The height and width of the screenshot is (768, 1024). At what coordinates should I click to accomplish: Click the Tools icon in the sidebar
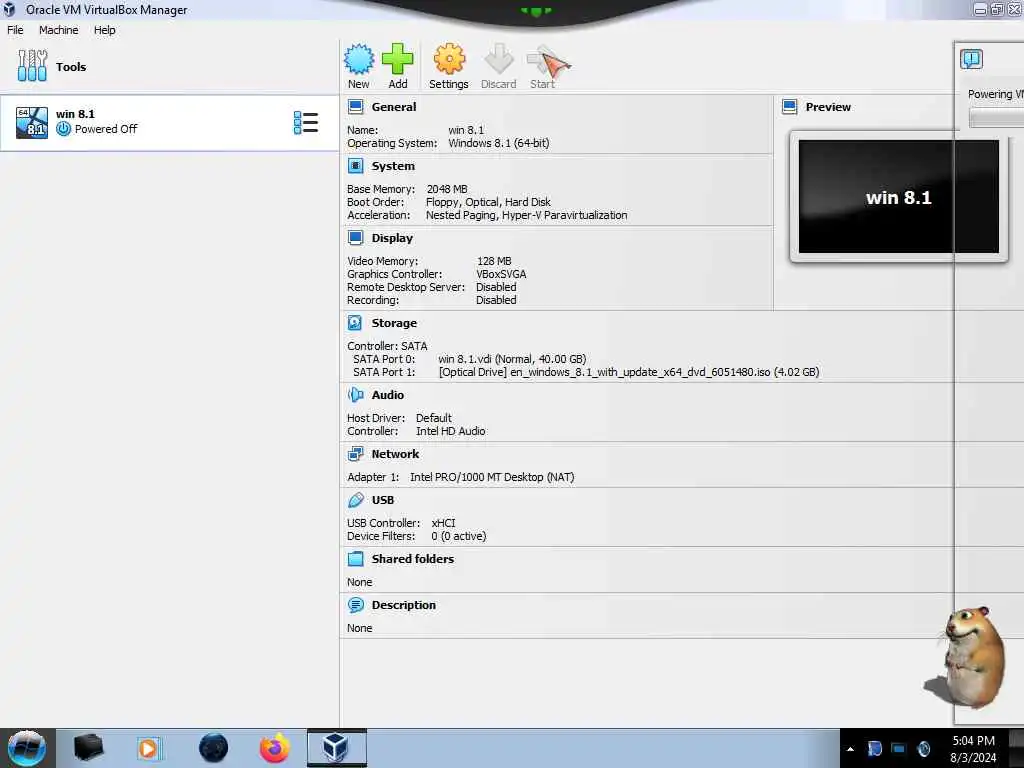[x=32, y=66]
